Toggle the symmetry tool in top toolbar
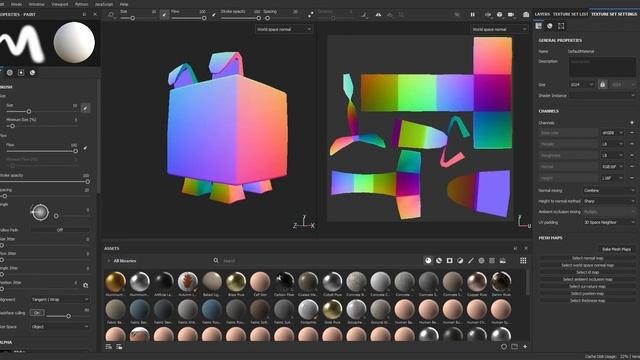 coord(378,15)
